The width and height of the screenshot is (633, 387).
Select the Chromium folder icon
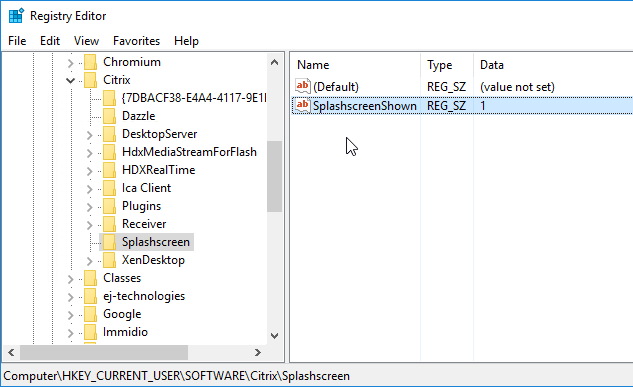point(90,62)
